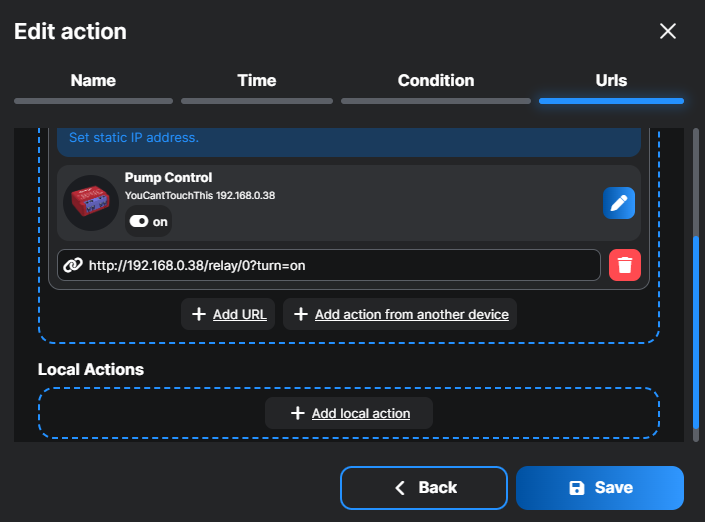Click the vertical scrollbar thumb
705x522 pixels.
click(x=696, y=330)
